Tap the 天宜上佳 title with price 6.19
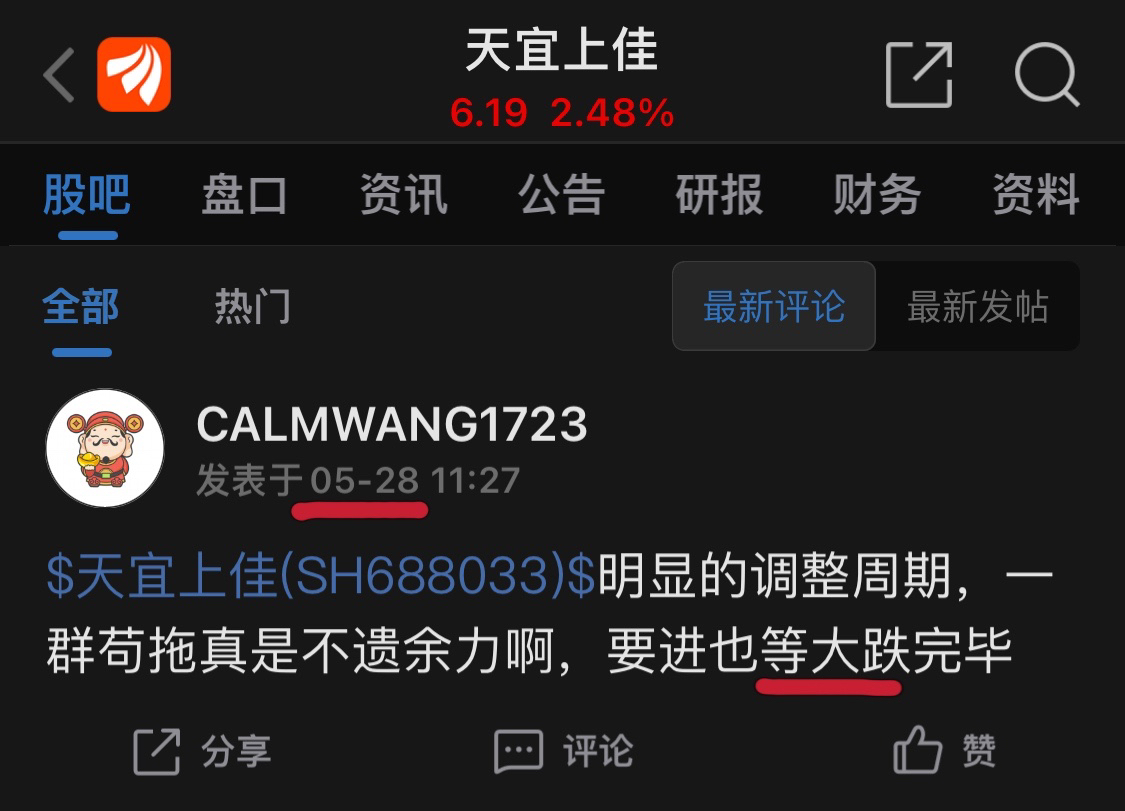 pos(562,79)
